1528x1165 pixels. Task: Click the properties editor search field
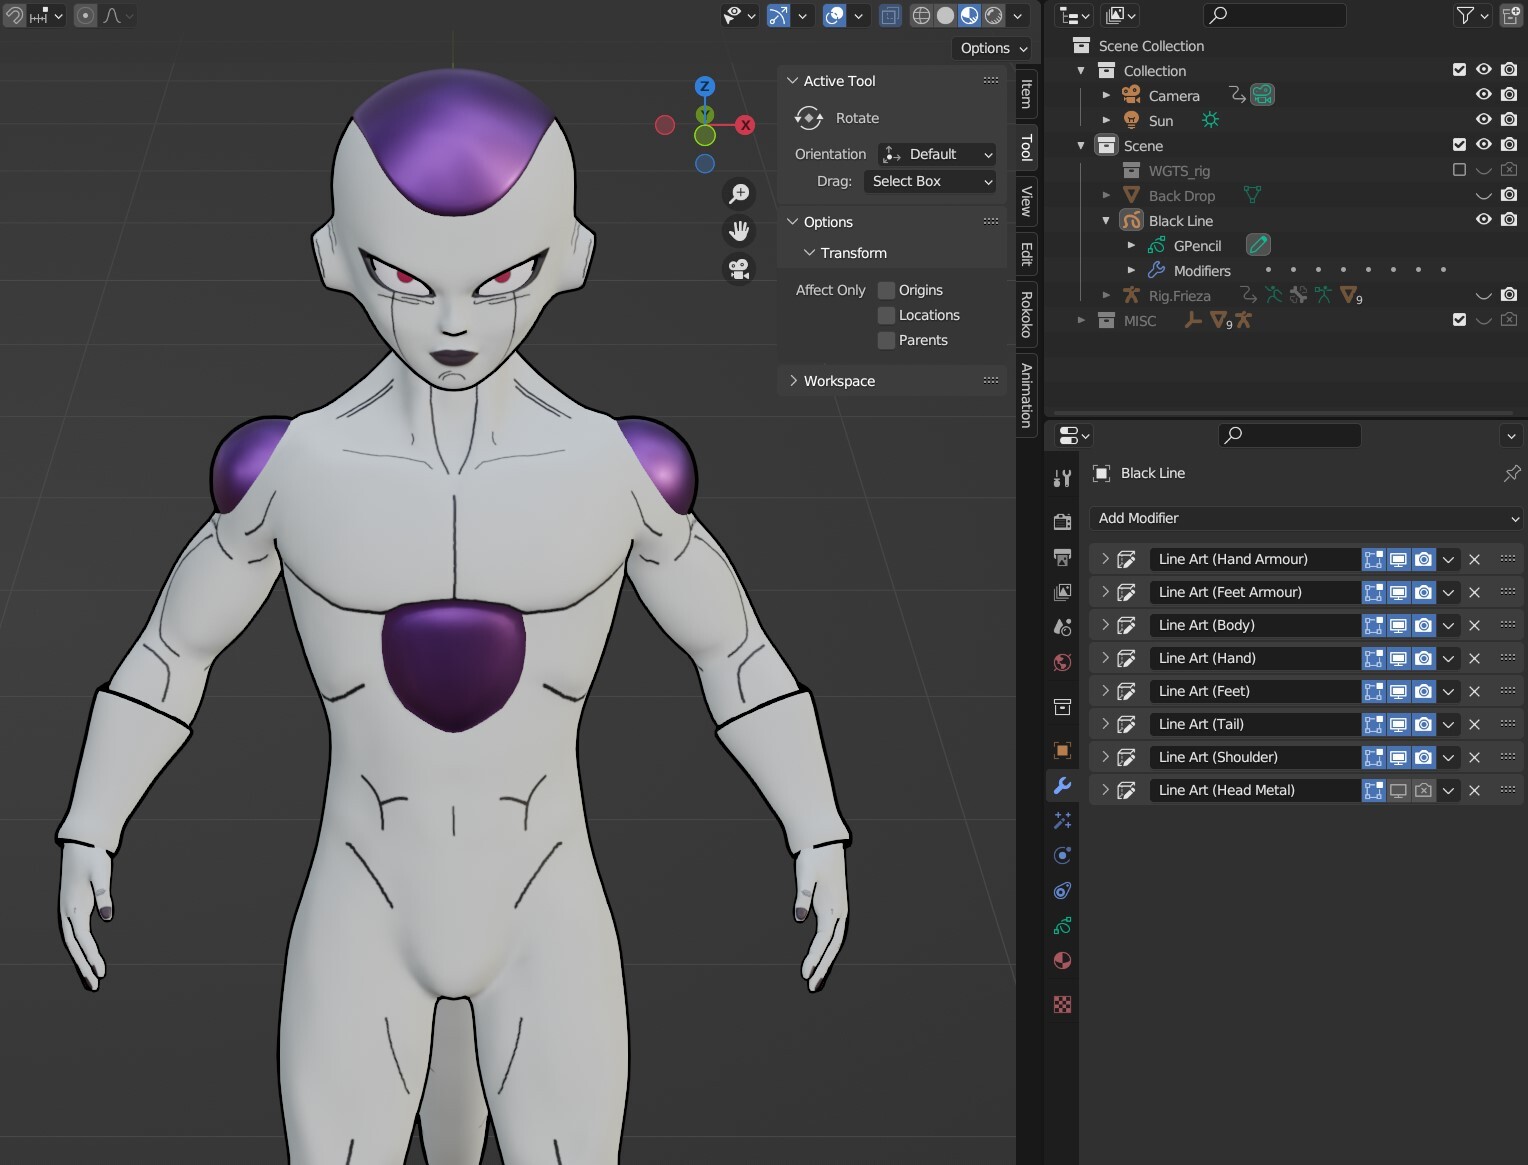[1290, 435]
